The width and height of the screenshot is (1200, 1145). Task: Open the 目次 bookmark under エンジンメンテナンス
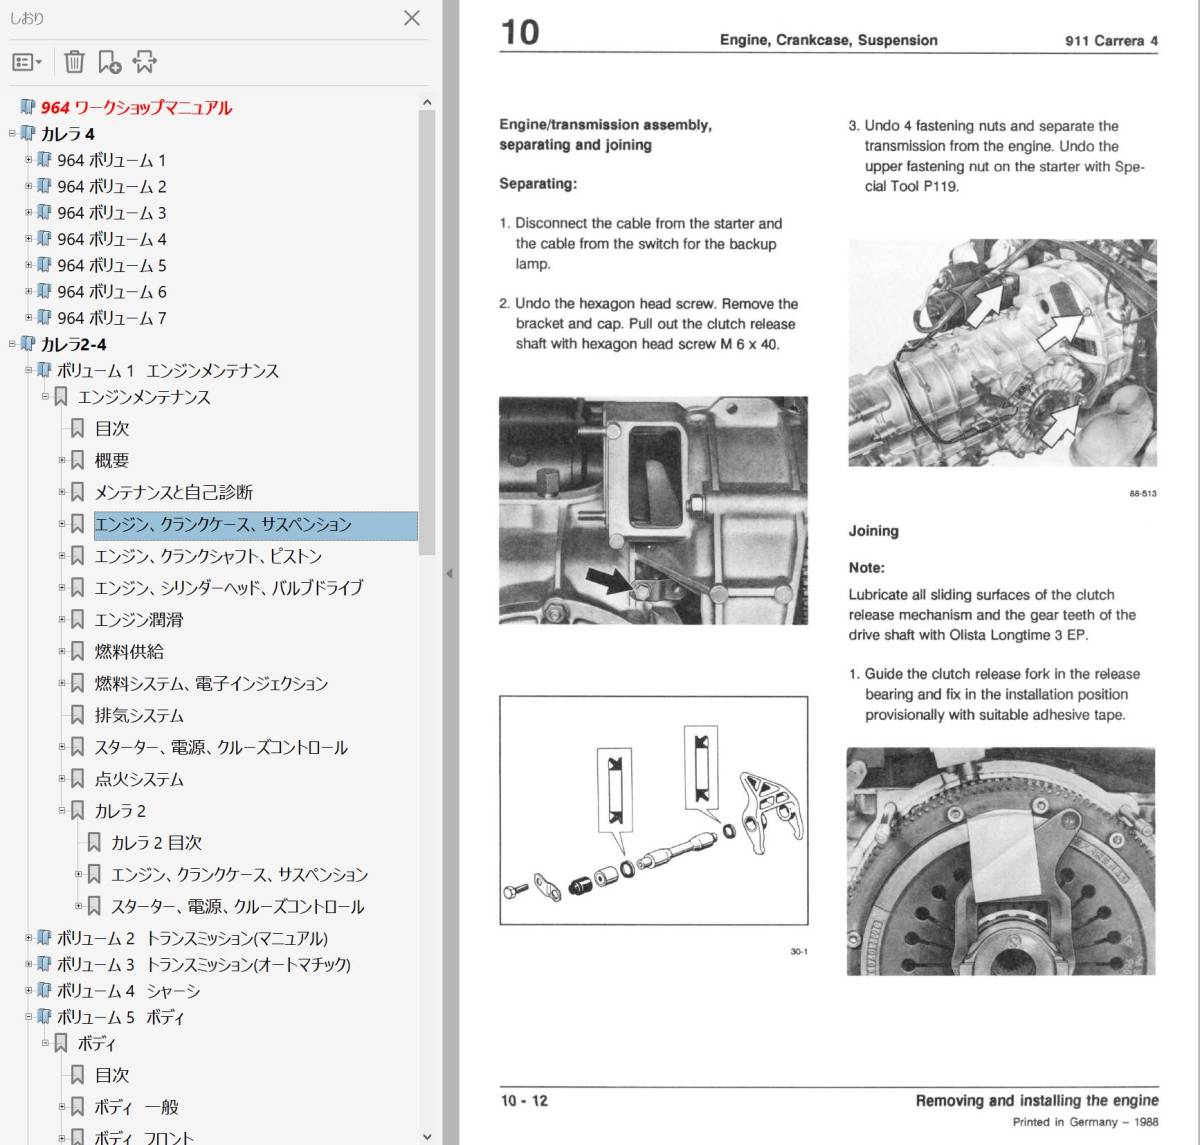(x=112, y=428)
